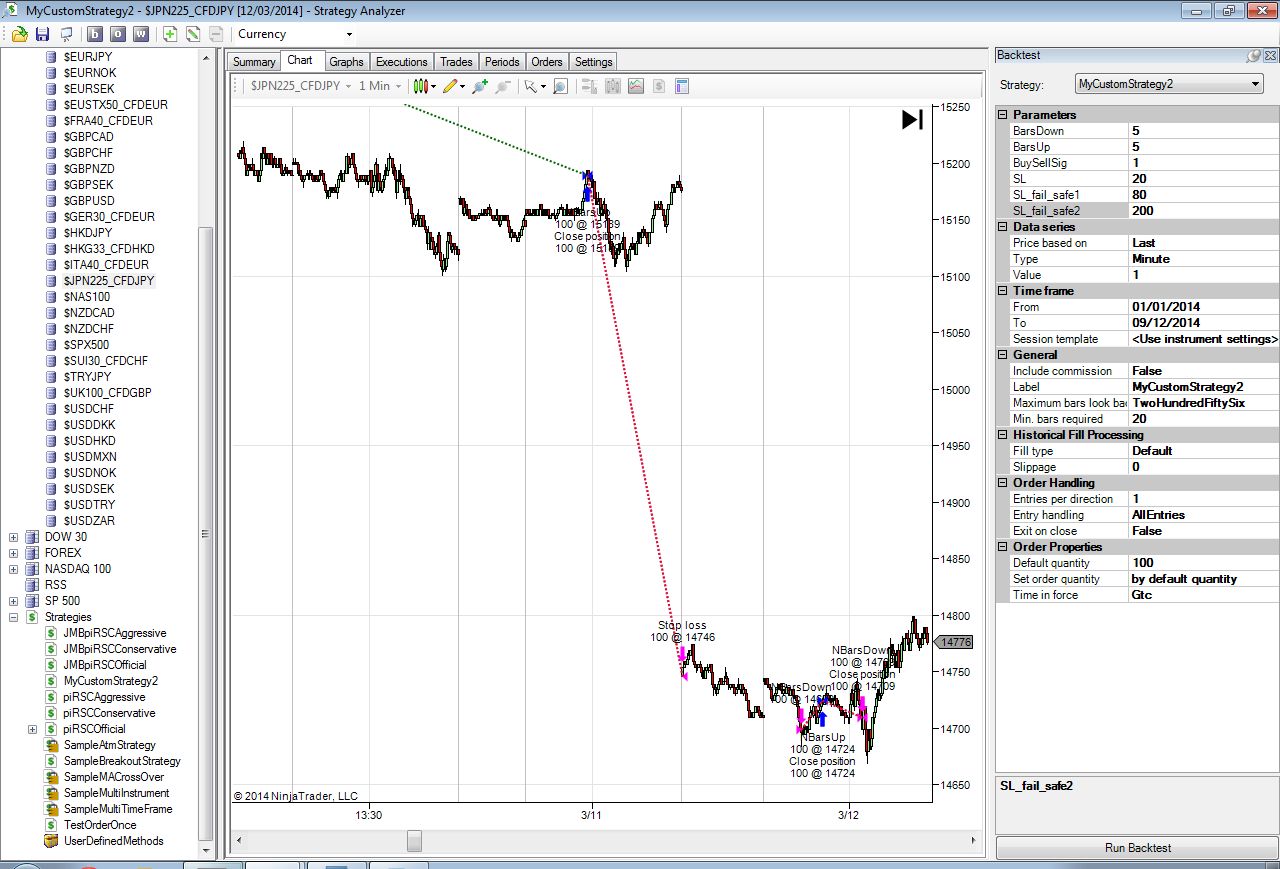Select the TestOrderOnce strategy

click(100, 825)
